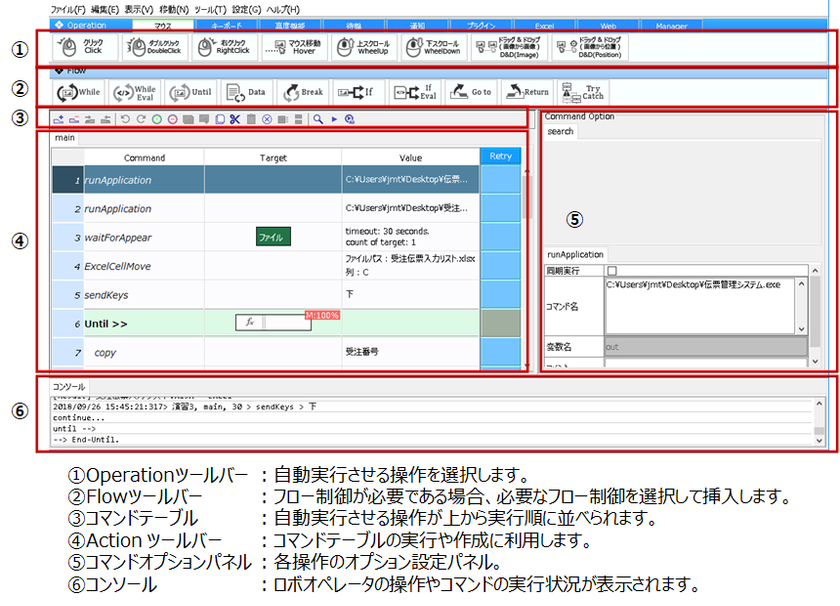Viewport: 840px width, 606px height.
Task: Insert a Try Catch flow control
Action: pos(583,92)
